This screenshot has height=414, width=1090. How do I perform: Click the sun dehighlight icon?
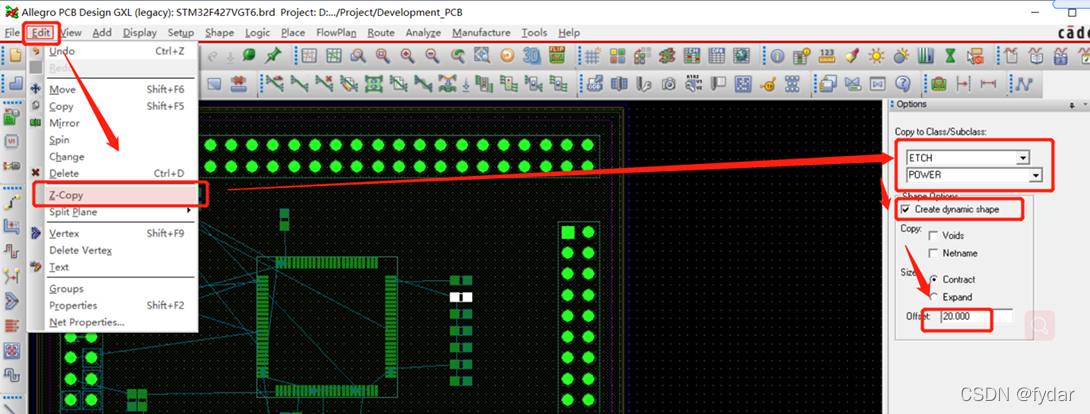(877, 56)
